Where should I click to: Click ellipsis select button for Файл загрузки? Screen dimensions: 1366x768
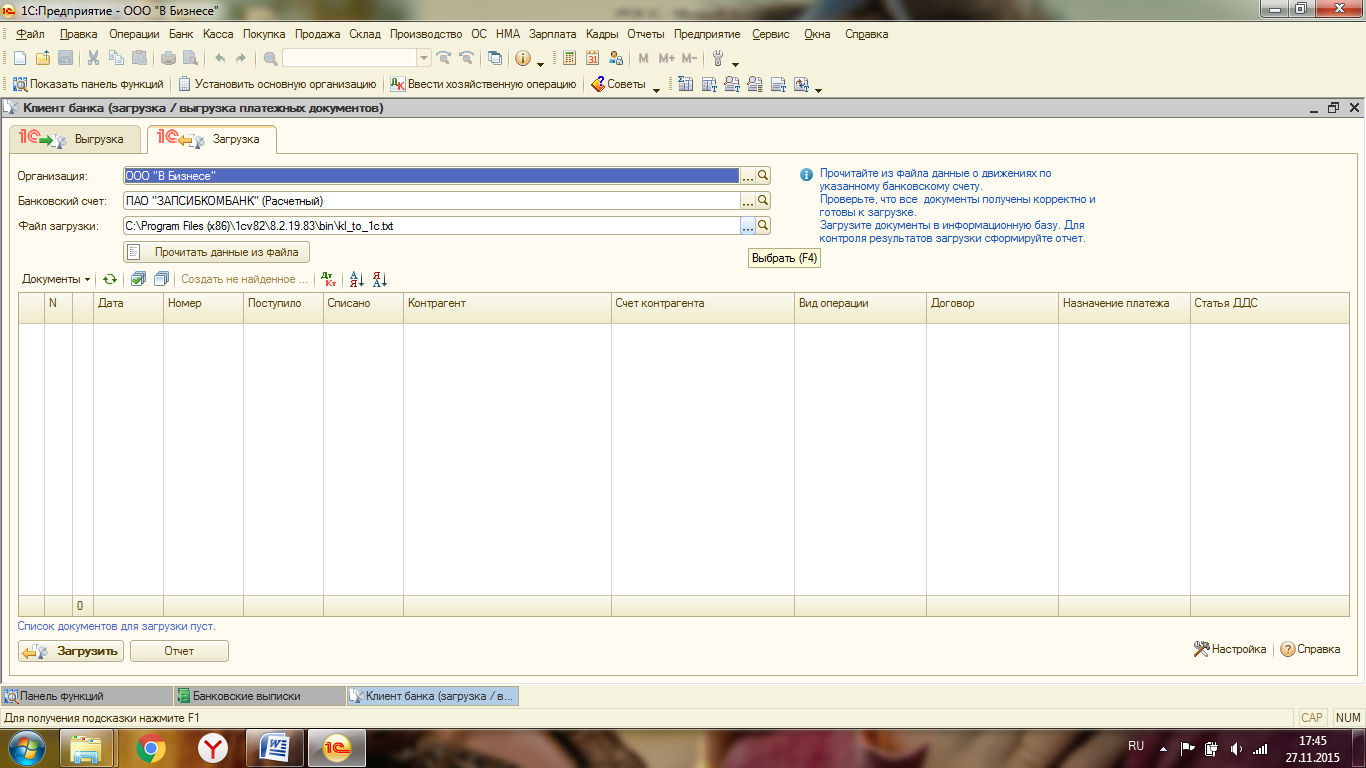pyautogui.click(x=747, y=226)
